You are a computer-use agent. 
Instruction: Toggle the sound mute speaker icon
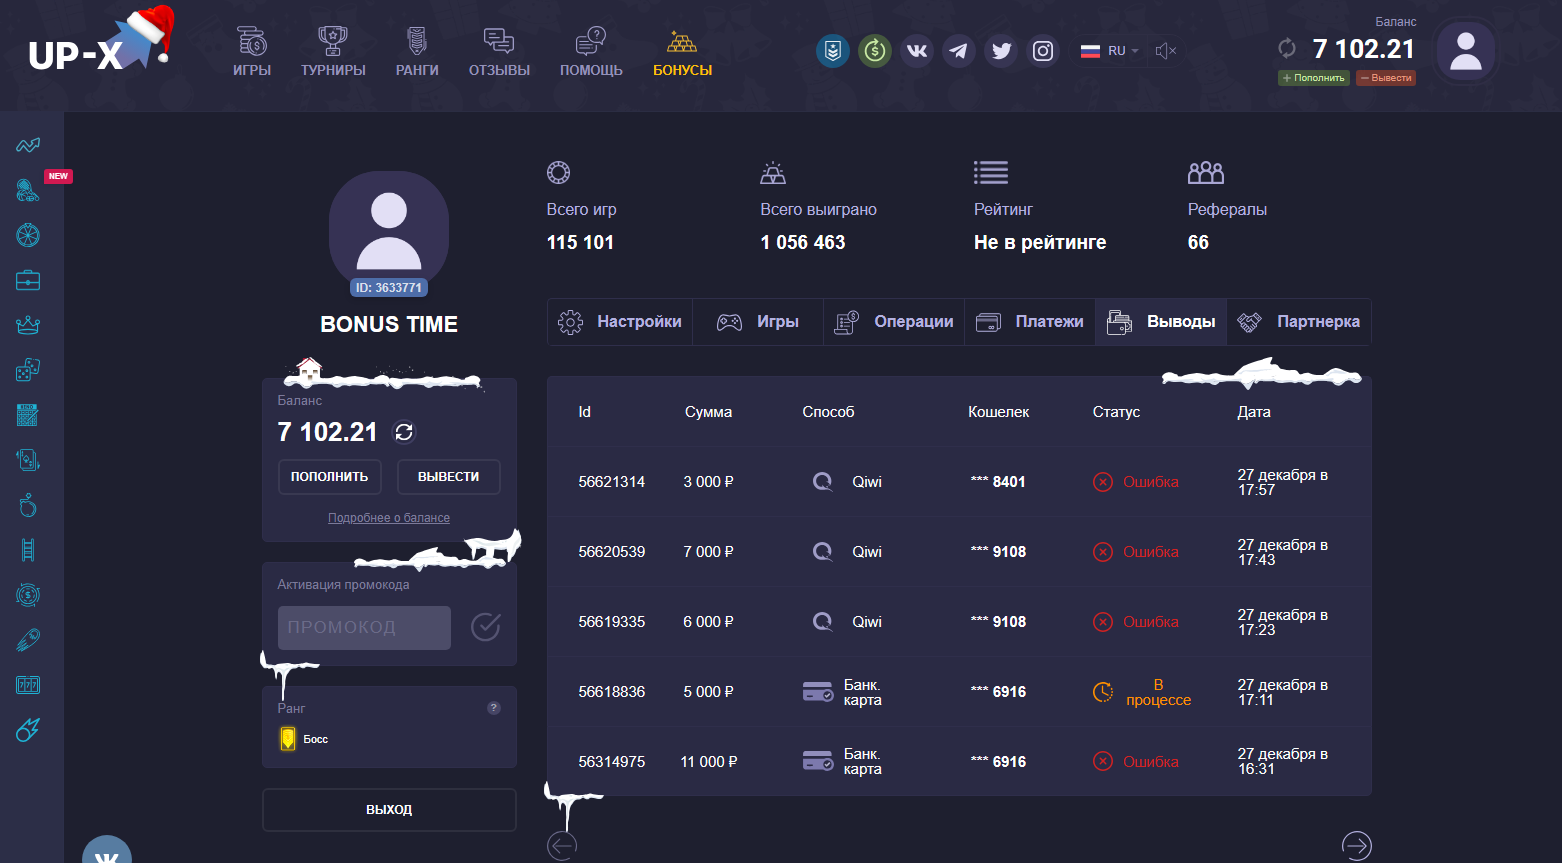[1165, 51]
